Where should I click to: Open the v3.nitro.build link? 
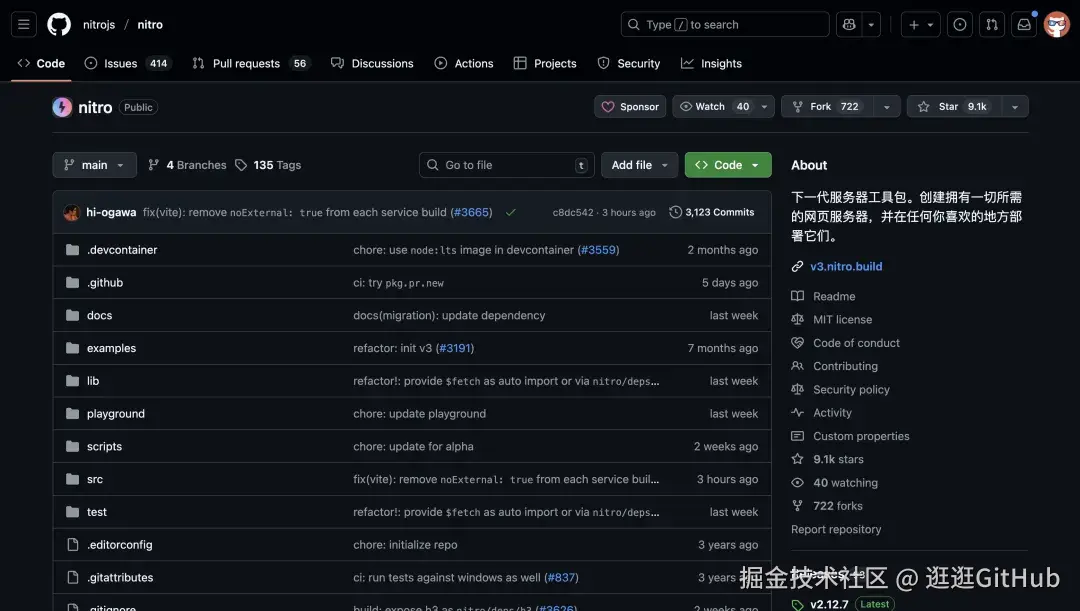coord(846,267)
